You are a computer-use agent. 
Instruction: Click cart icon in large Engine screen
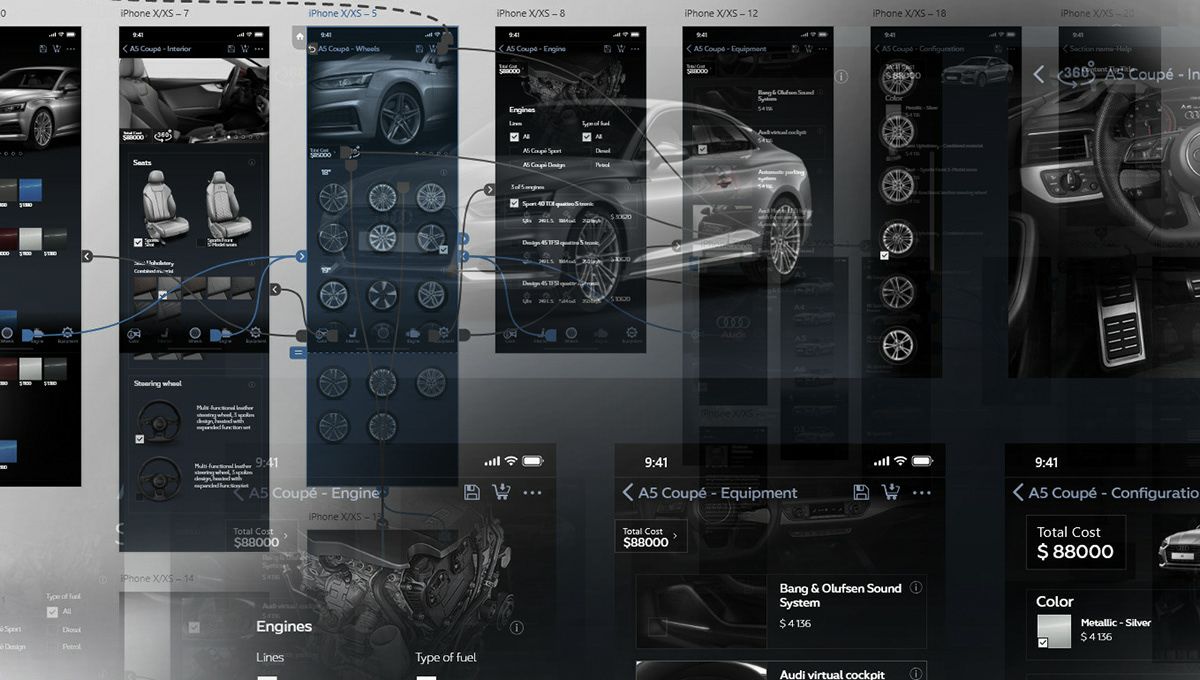tap(501, 492)
